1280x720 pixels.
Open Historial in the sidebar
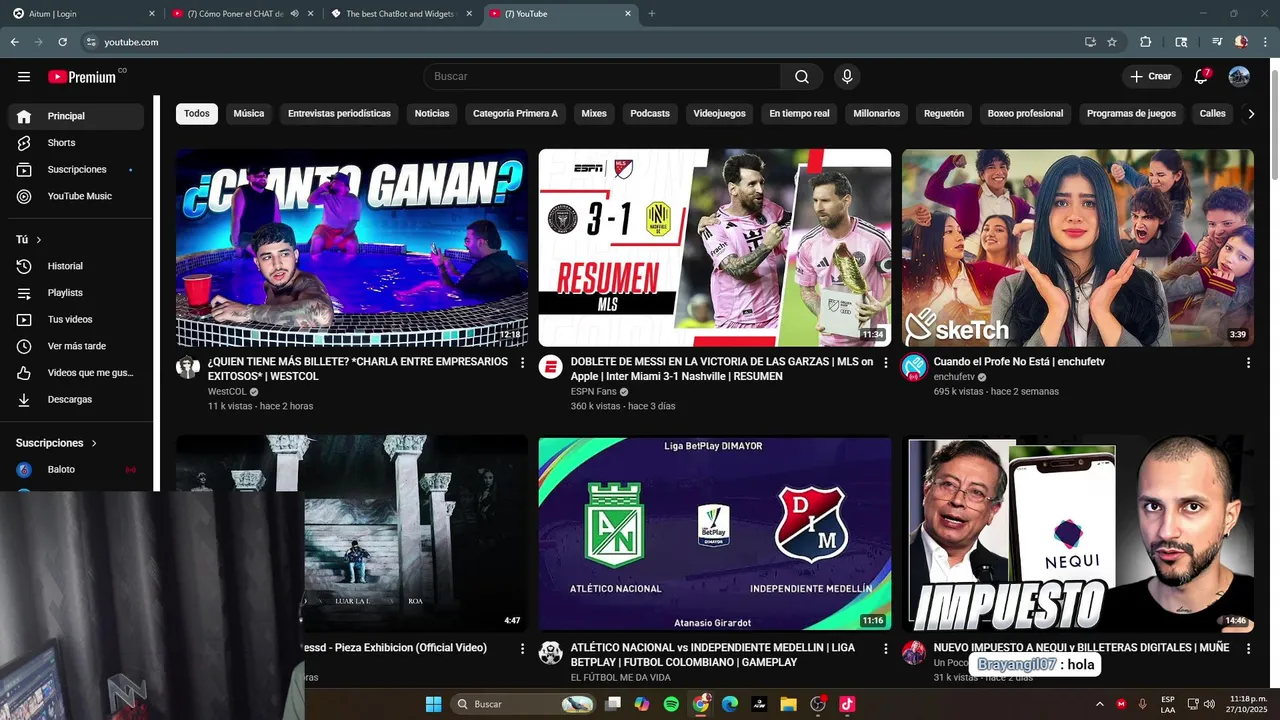(x=76, y=266)
